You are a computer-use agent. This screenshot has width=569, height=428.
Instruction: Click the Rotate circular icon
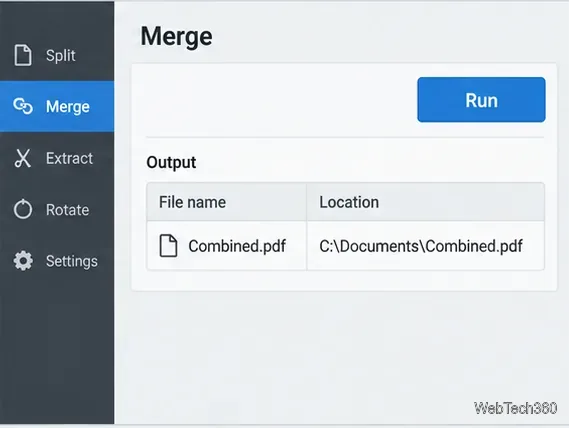pyautogui.click(x=23, y=209)
